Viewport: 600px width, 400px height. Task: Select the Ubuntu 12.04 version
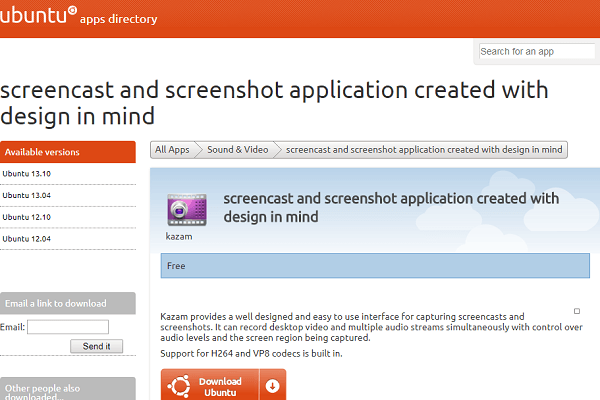tap(26, 239)
